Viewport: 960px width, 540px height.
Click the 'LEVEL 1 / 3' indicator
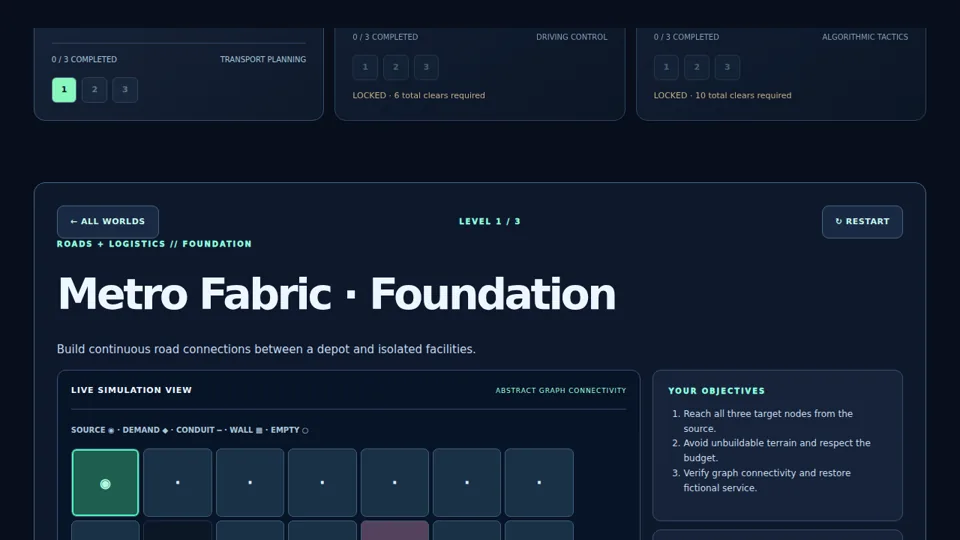[x=490, y=222]
